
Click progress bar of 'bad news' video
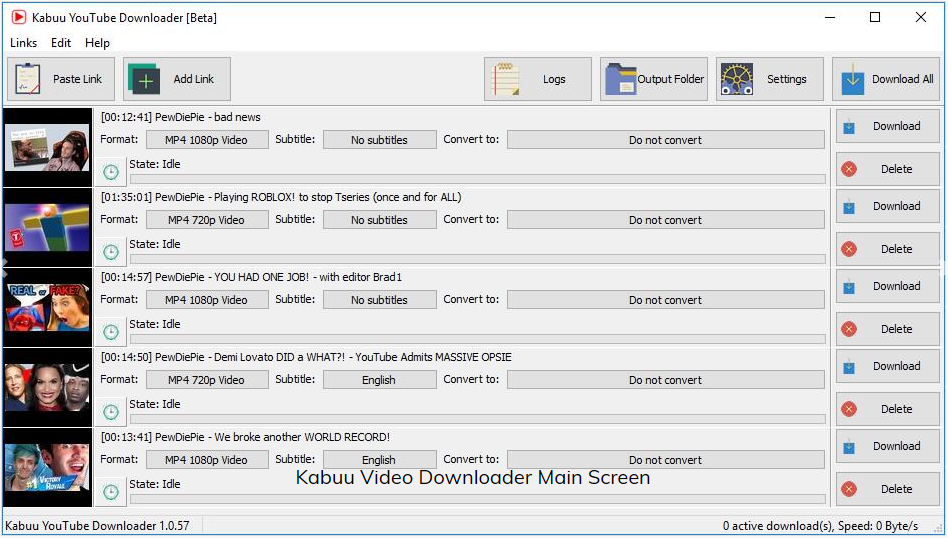click(478, 179)
